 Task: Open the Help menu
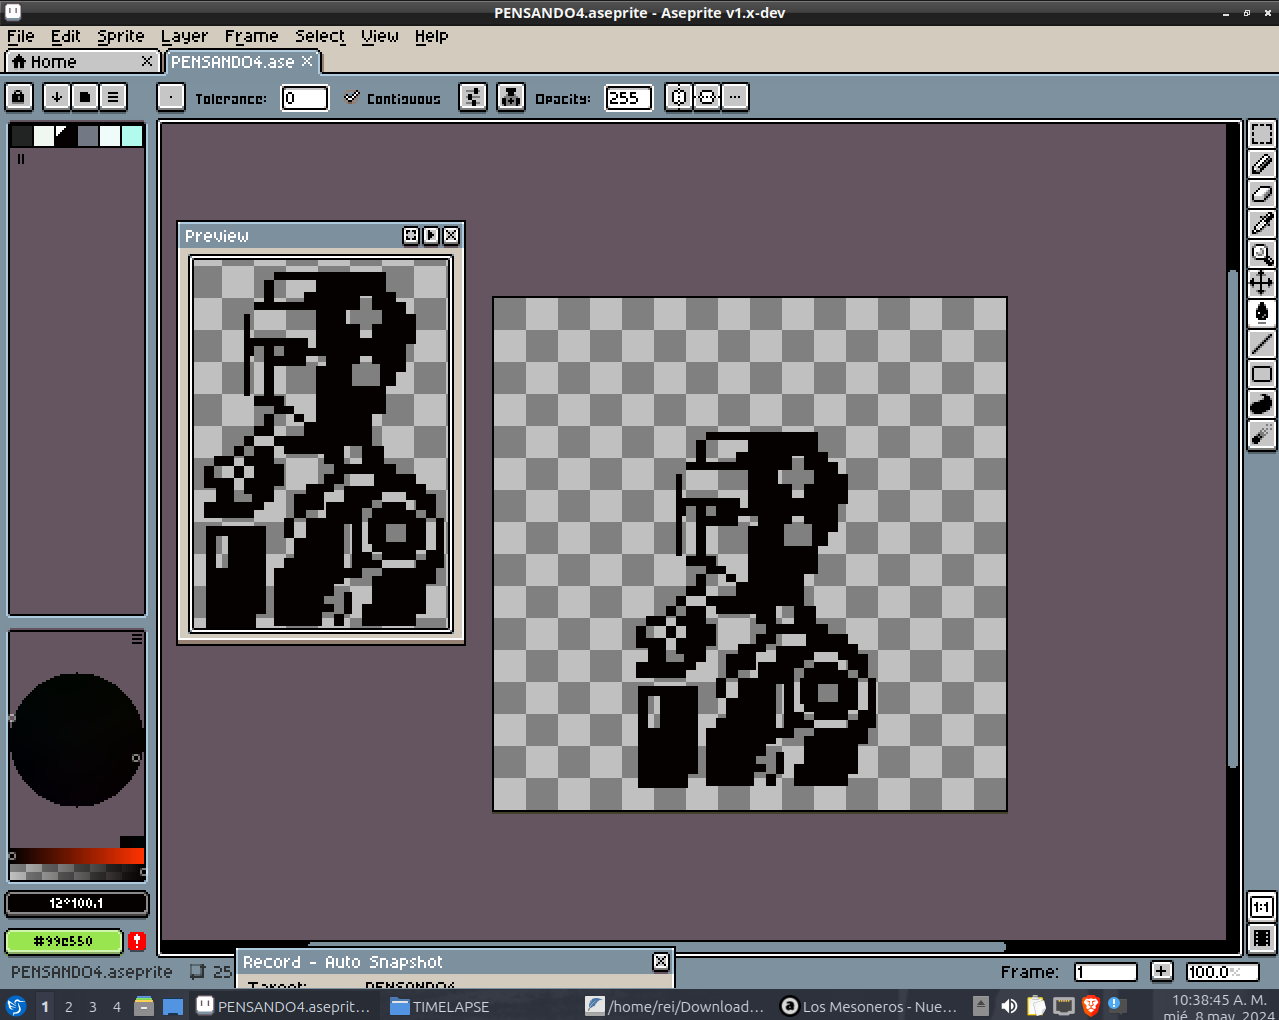pyautogui.click(x=432, y=36)
